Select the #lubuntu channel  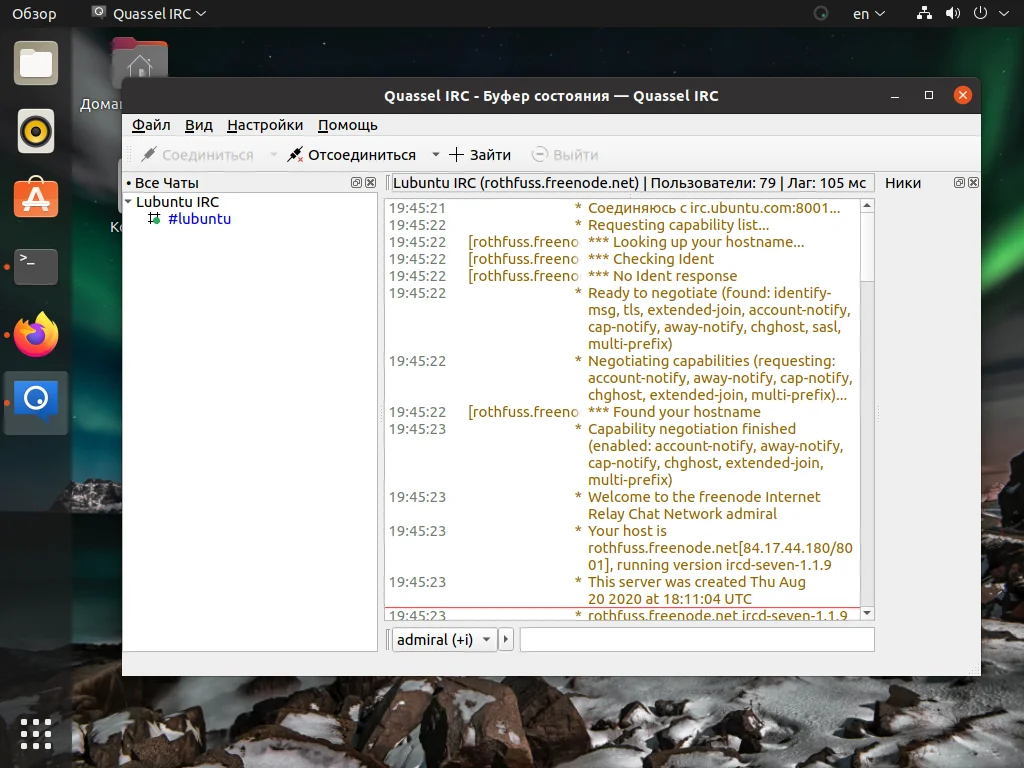coord(199,219)
